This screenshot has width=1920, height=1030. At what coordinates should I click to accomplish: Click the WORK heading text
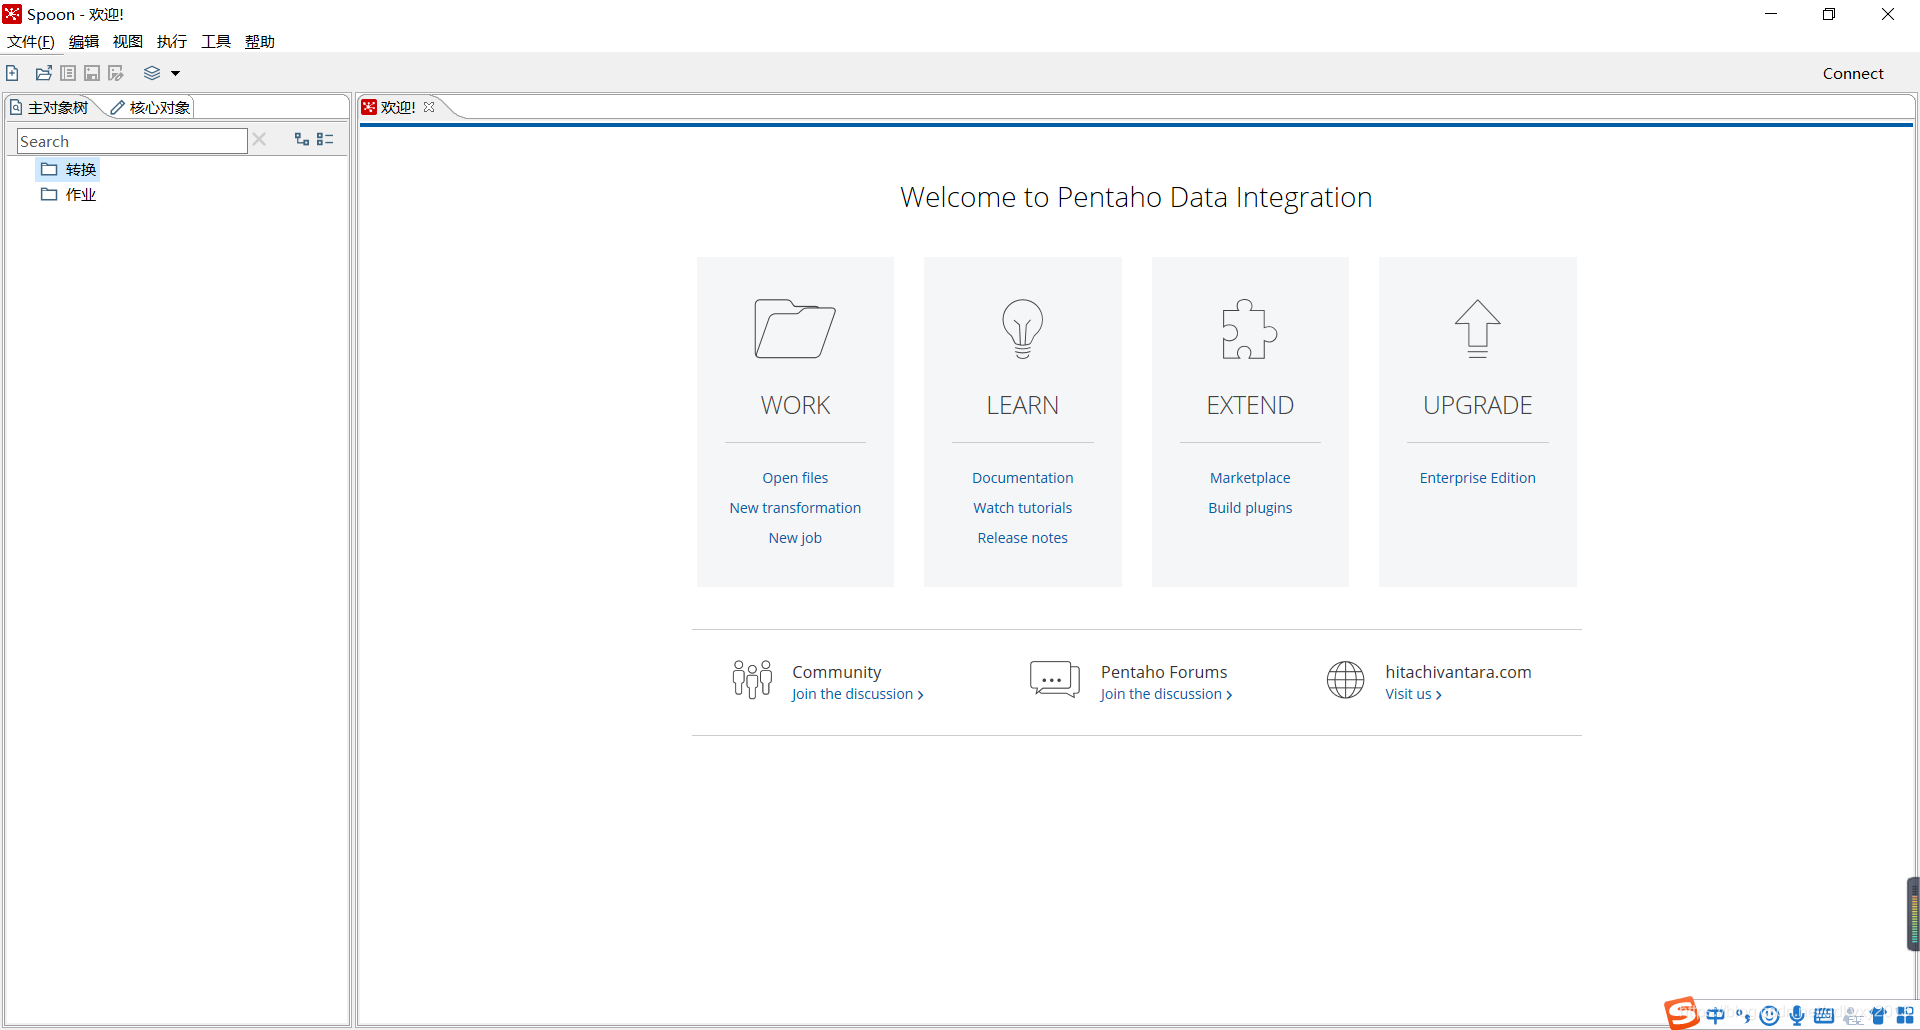(795, 405)
